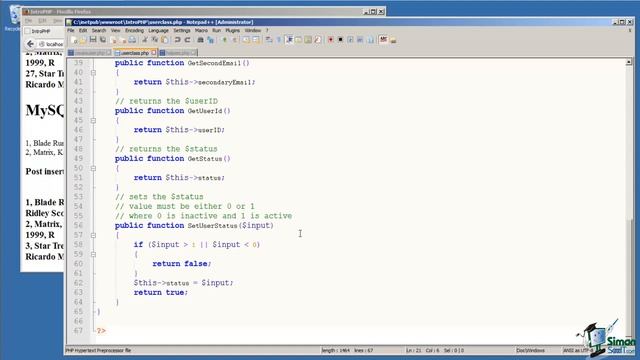Click the Open file toolbar icon

83,40
